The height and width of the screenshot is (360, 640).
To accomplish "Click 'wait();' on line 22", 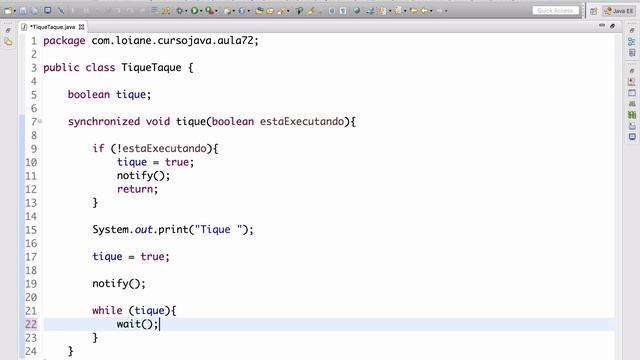I will pos(137,324).
